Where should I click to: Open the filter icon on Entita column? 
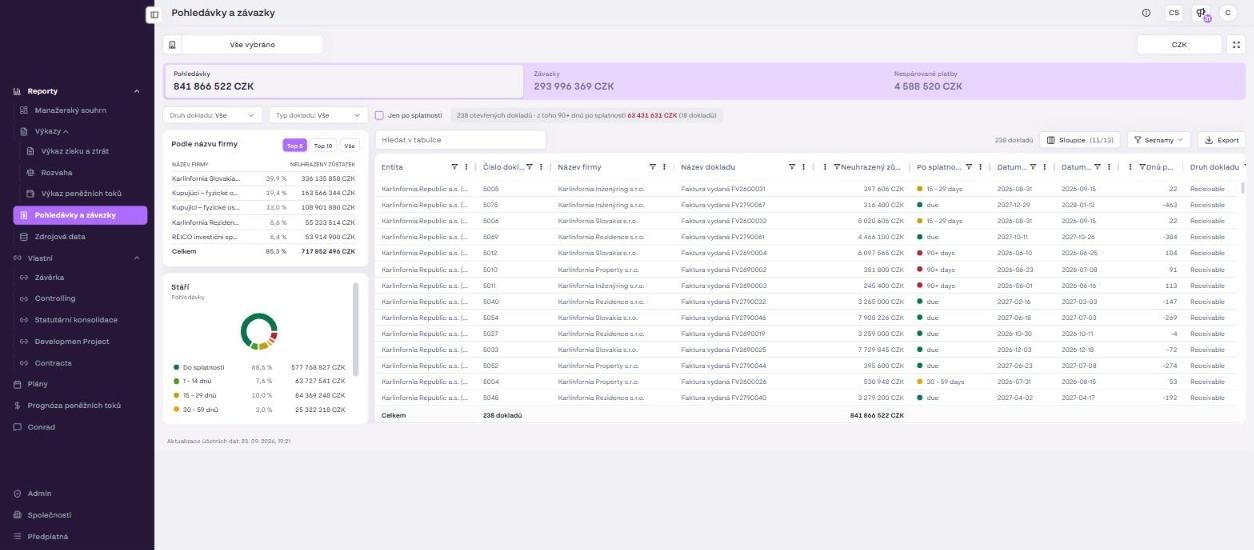[455, 167]
